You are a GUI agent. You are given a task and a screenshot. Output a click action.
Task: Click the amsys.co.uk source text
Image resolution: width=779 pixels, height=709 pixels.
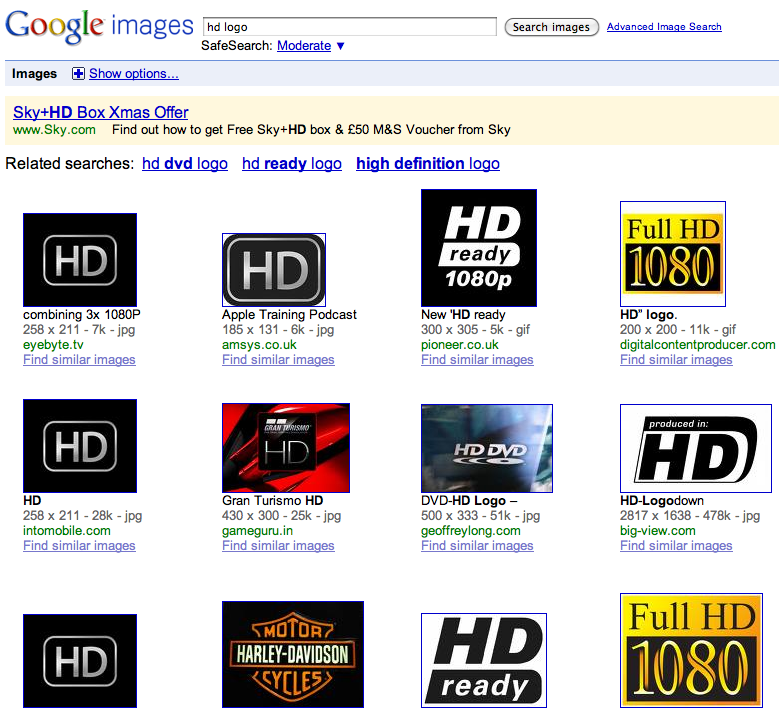259,345
